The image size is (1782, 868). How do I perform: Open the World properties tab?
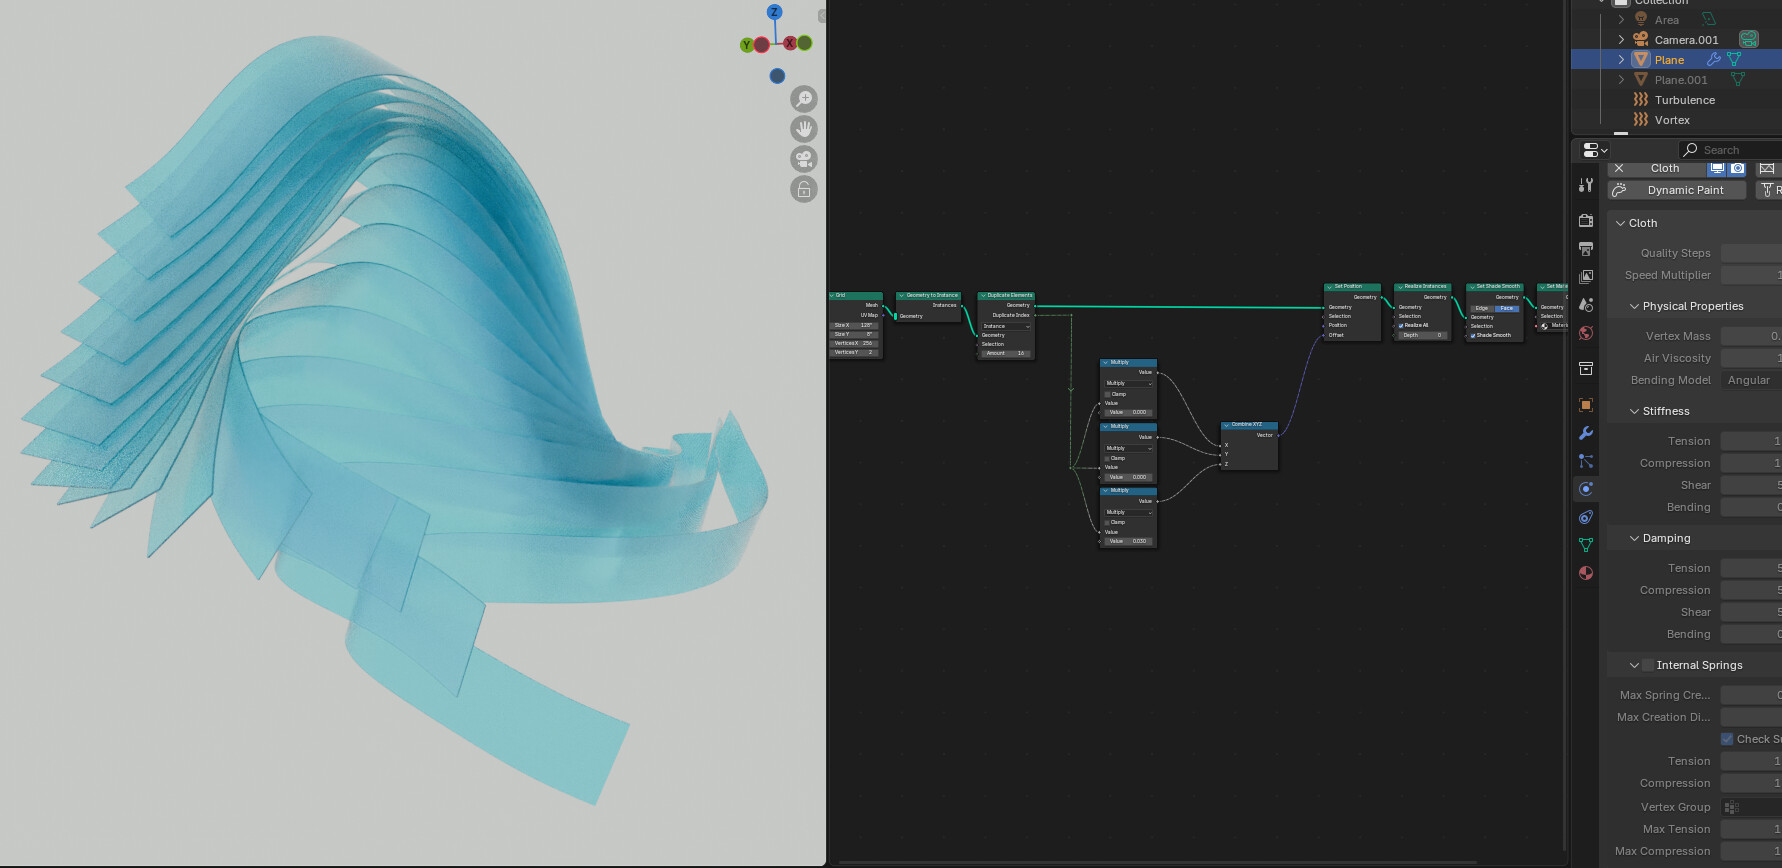click(1586, 332)
